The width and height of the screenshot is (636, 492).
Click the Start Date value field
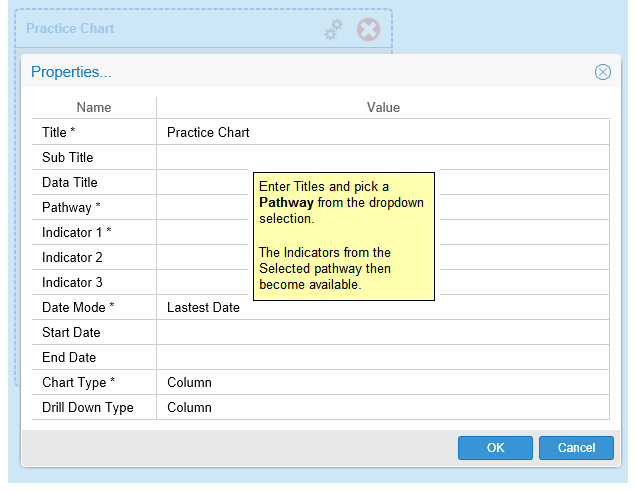382,332
